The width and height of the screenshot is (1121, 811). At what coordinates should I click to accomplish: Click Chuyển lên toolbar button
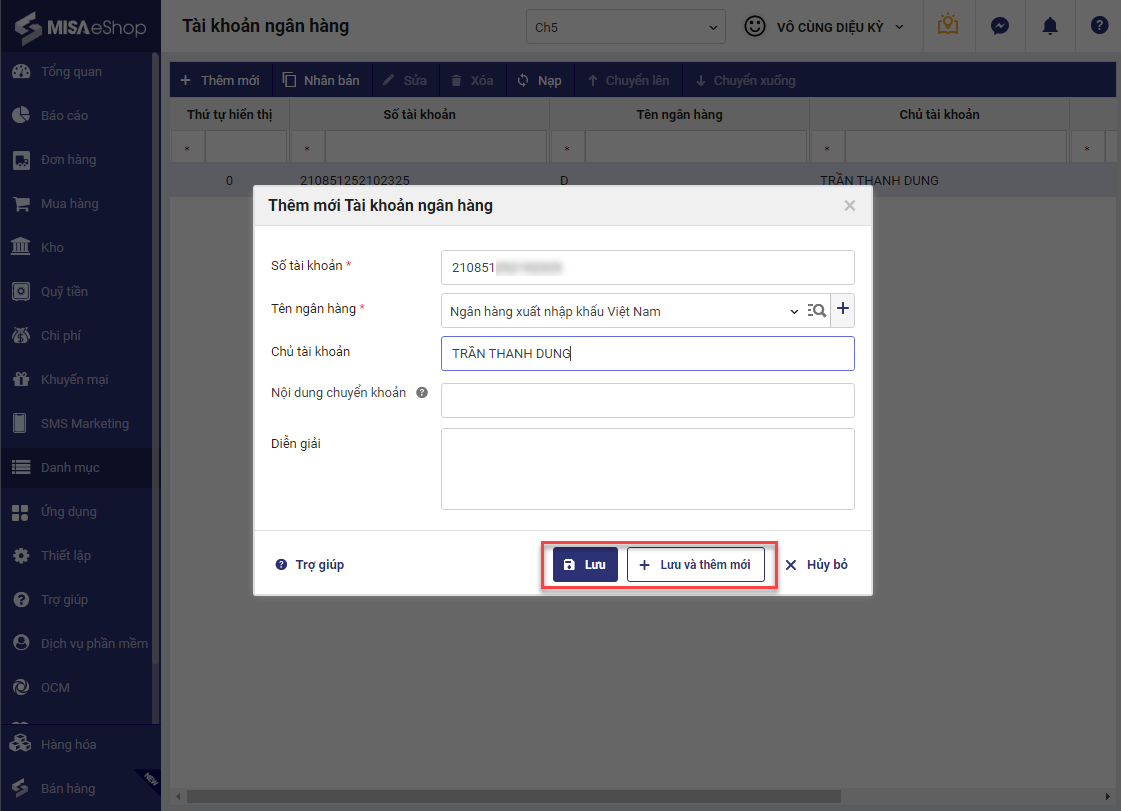[628, 80]
